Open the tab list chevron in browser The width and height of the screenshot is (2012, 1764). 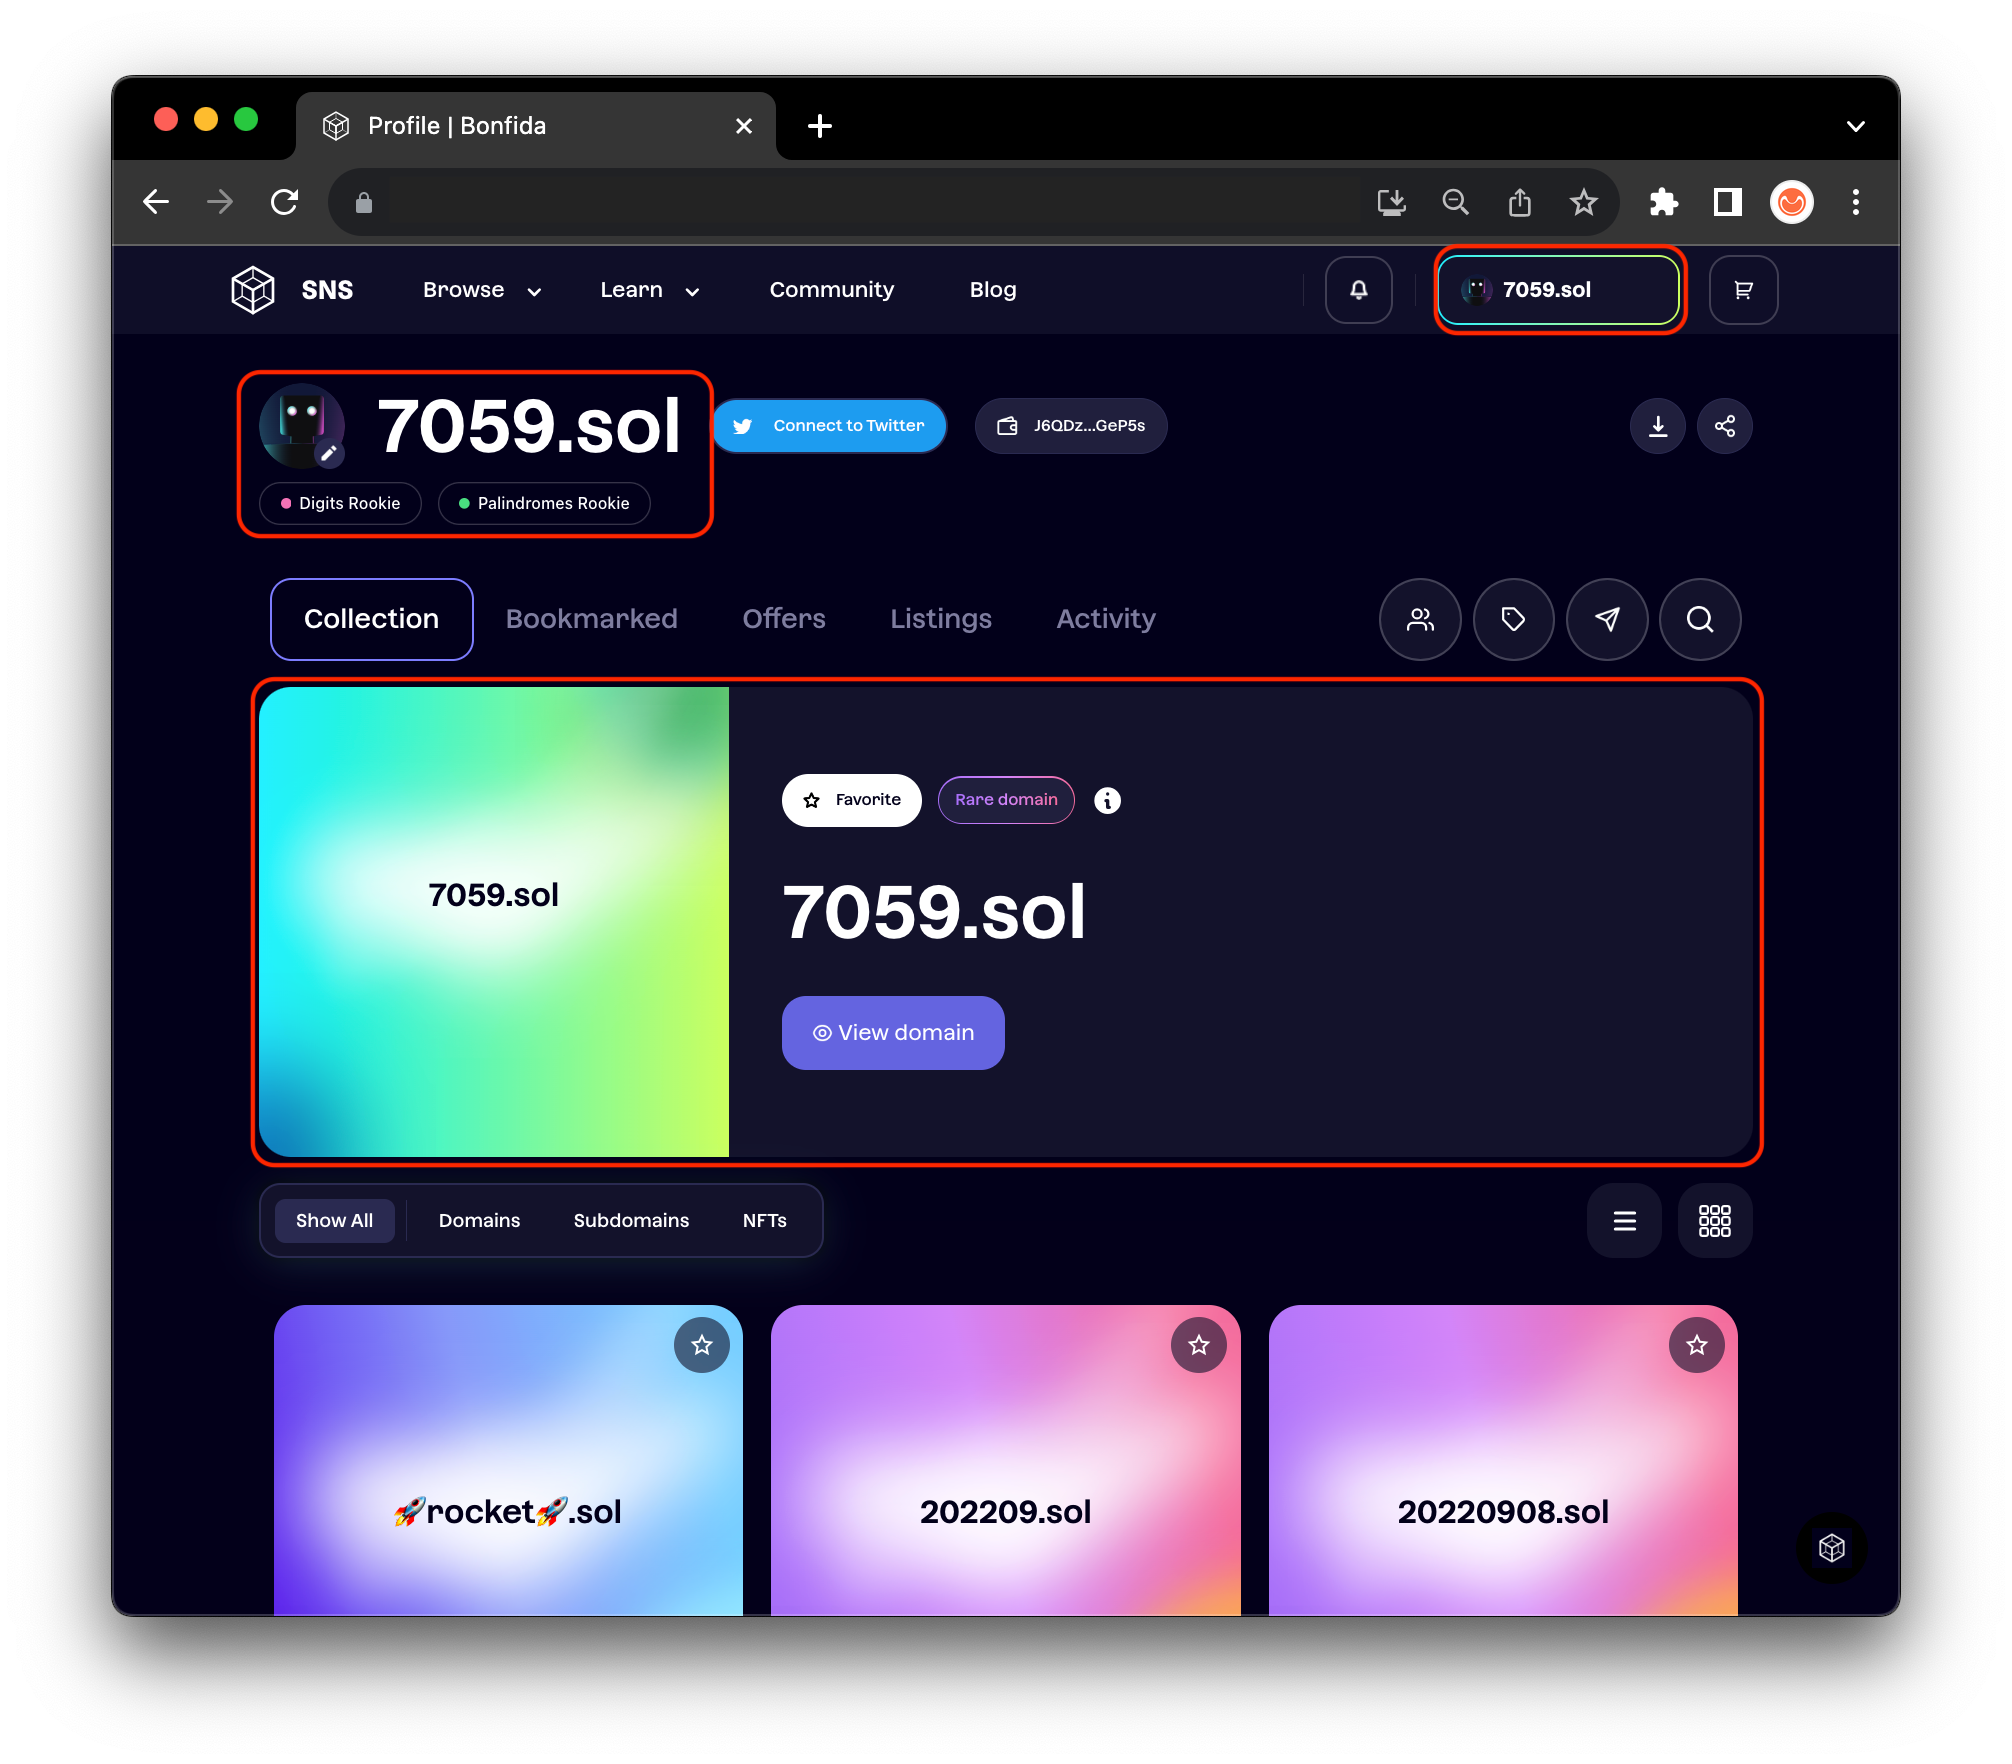1855,126
